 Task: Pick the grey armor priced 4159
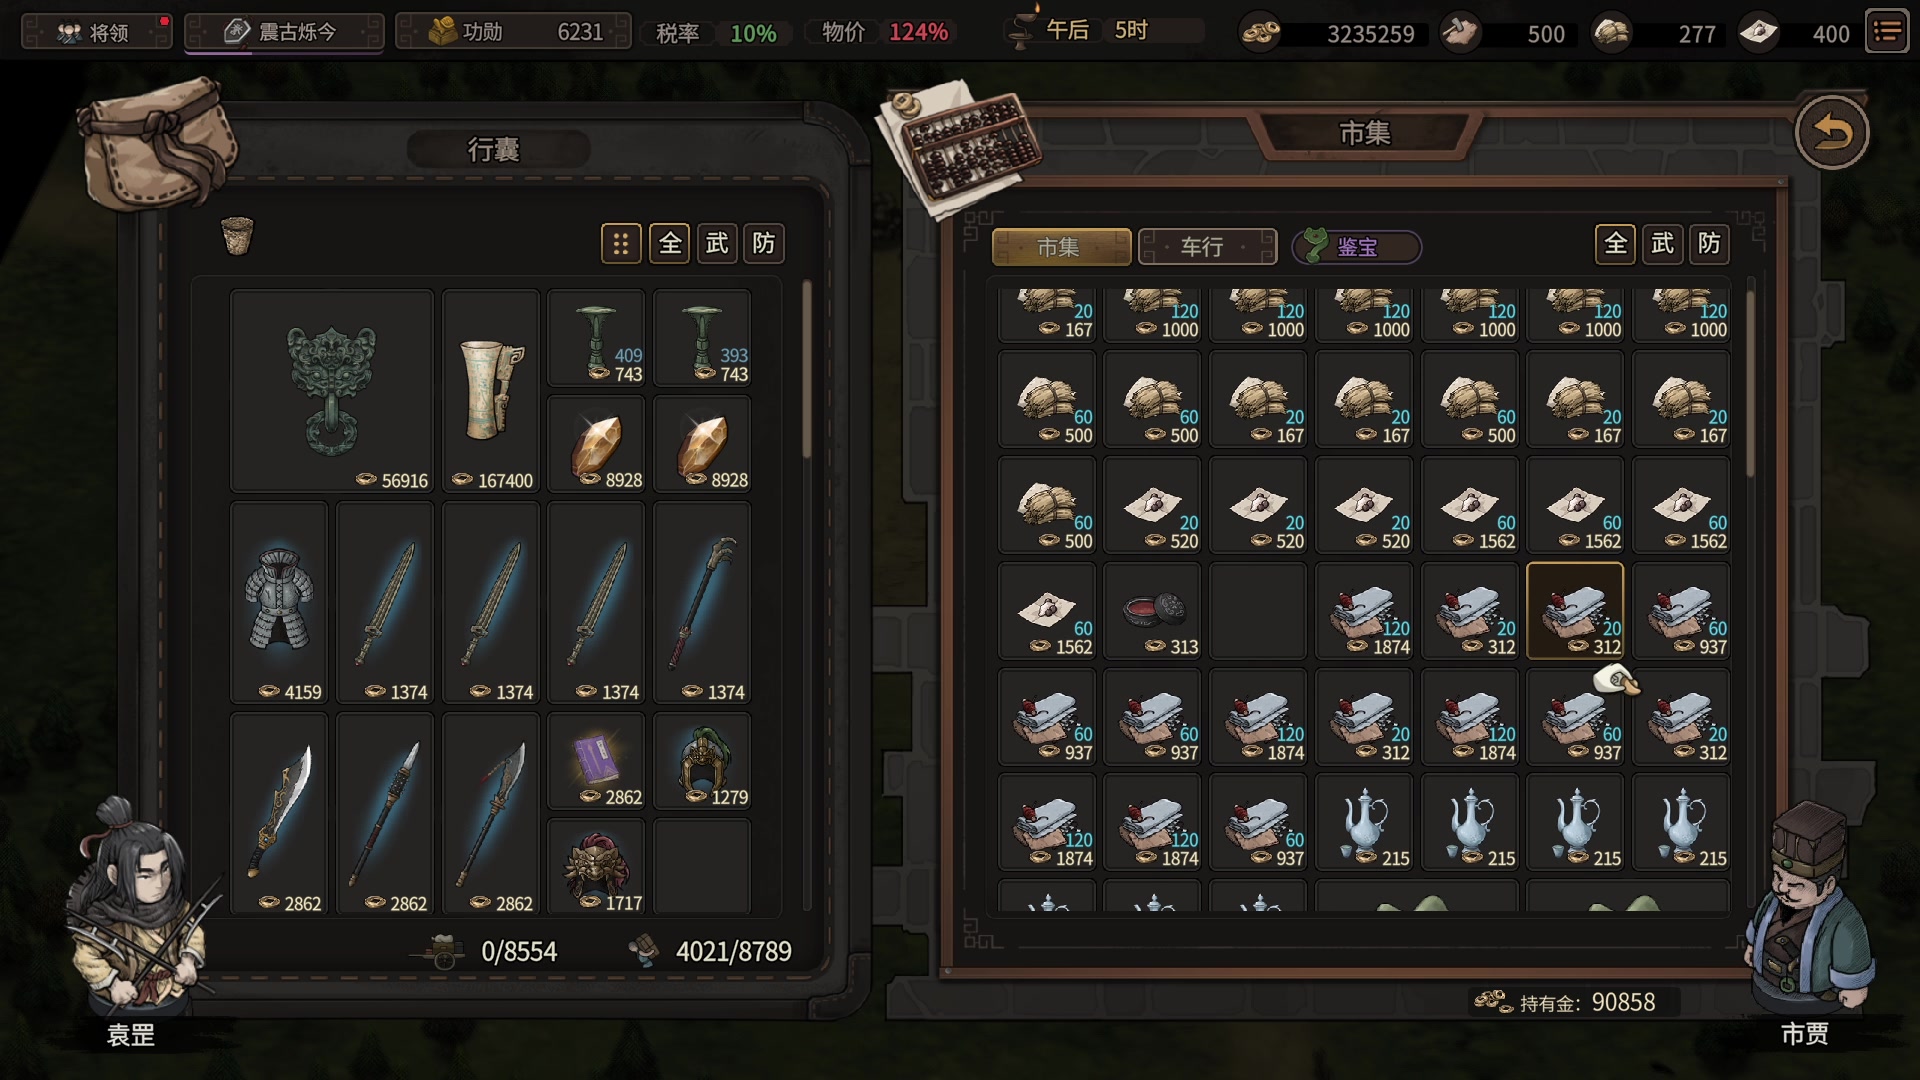click(279, 603)
